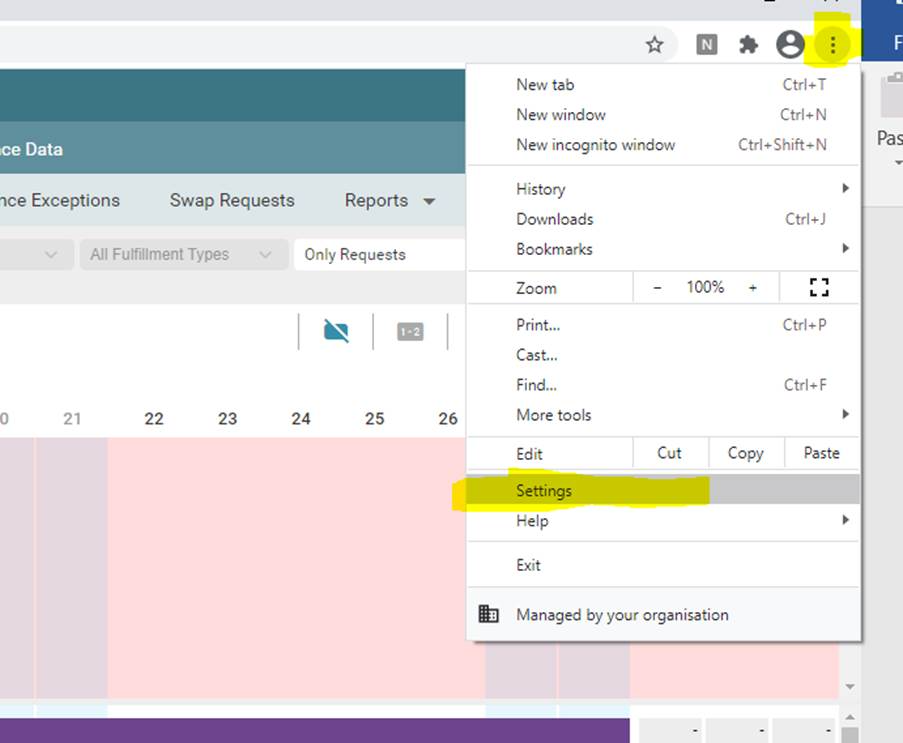
Task: Decrease zoom with the minus button
Action: [657, 288]
